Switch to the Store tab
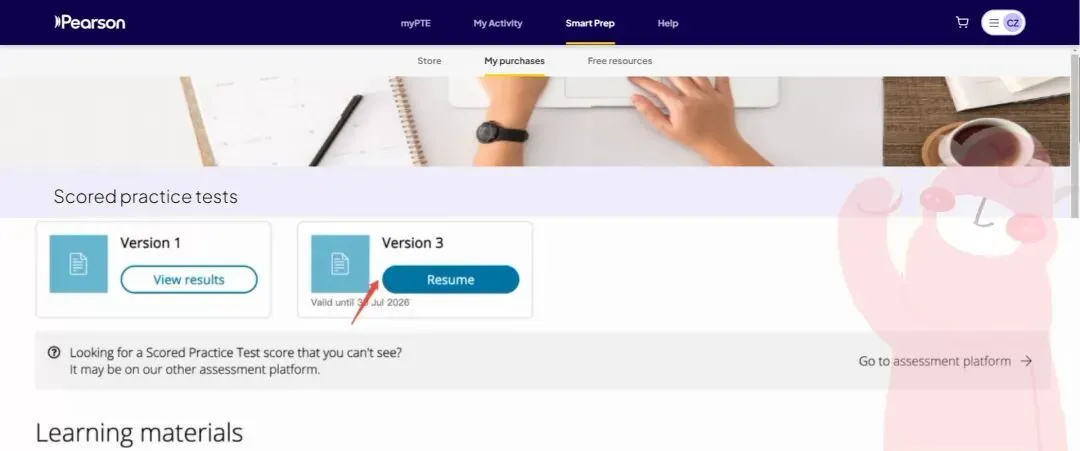This screenshot has height=451, width=1080. (429, 61)
